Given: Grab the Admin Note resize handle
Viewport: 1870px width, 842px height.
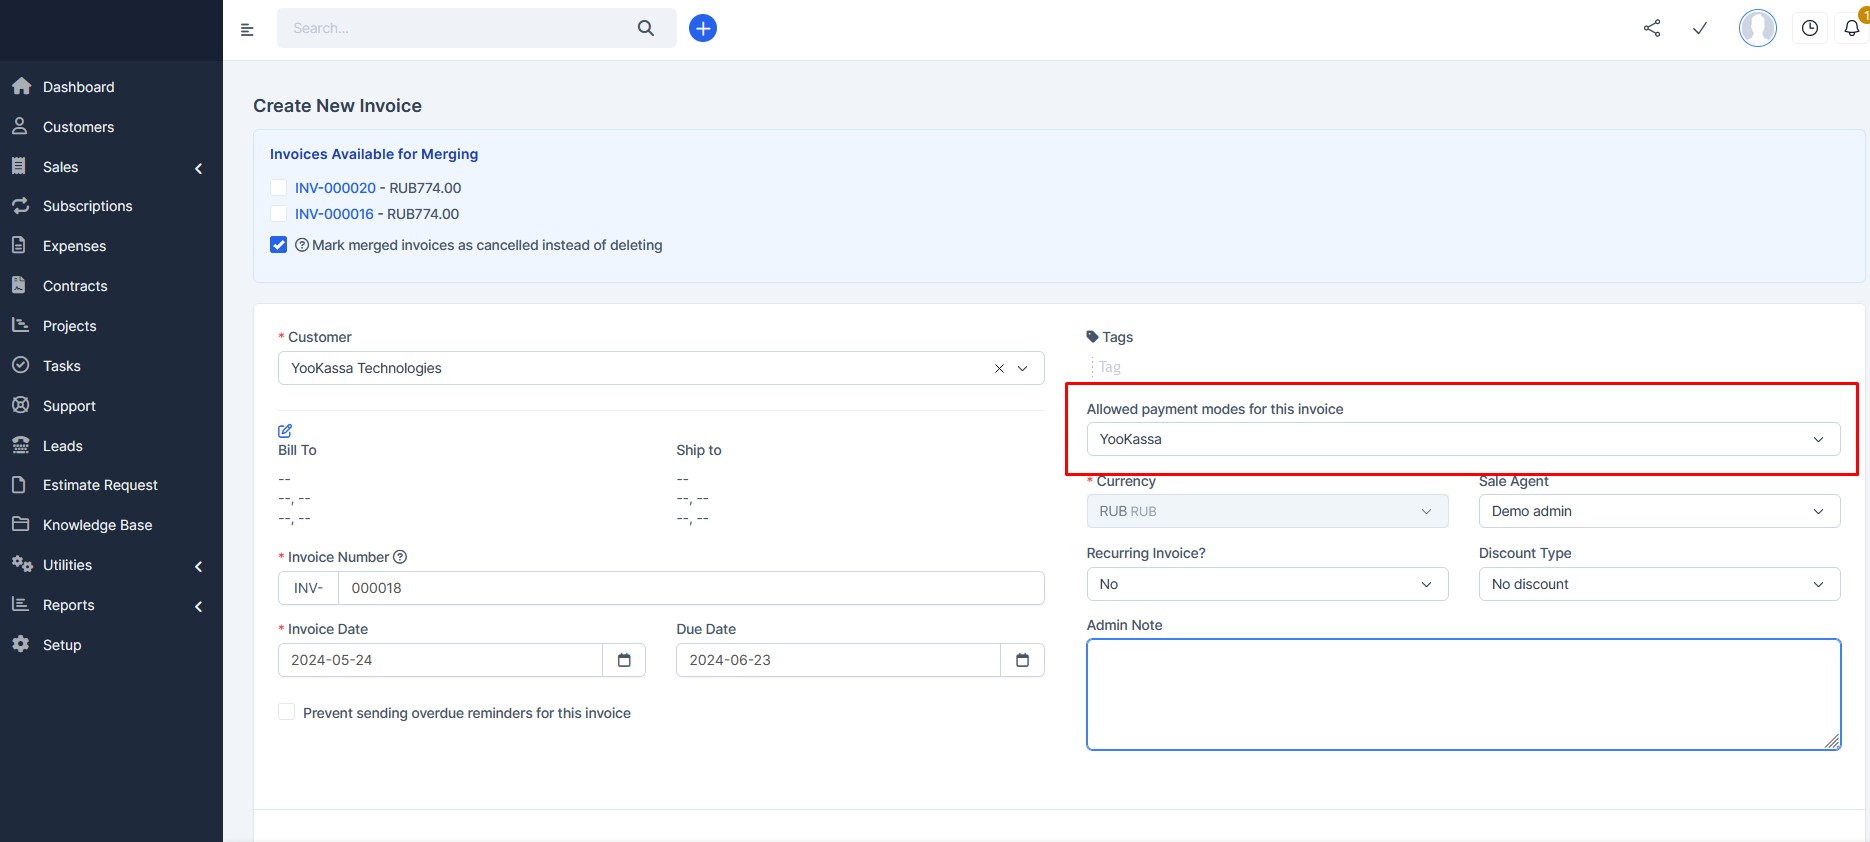Looking at the screenshot, I should (x=1832, y=741).
